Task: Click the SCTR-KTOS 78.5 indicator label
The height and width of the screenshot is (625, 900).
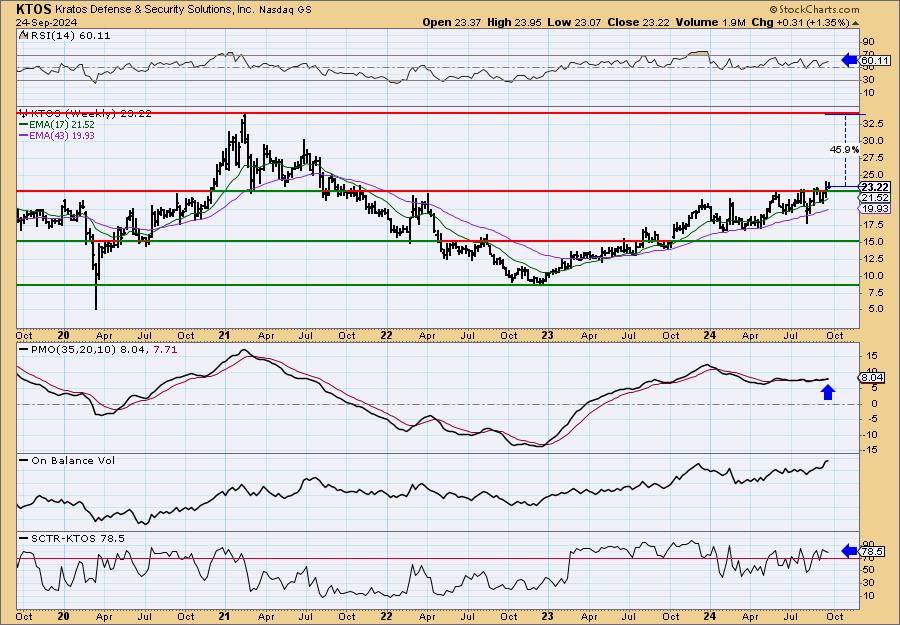Action: coord(77,538)
